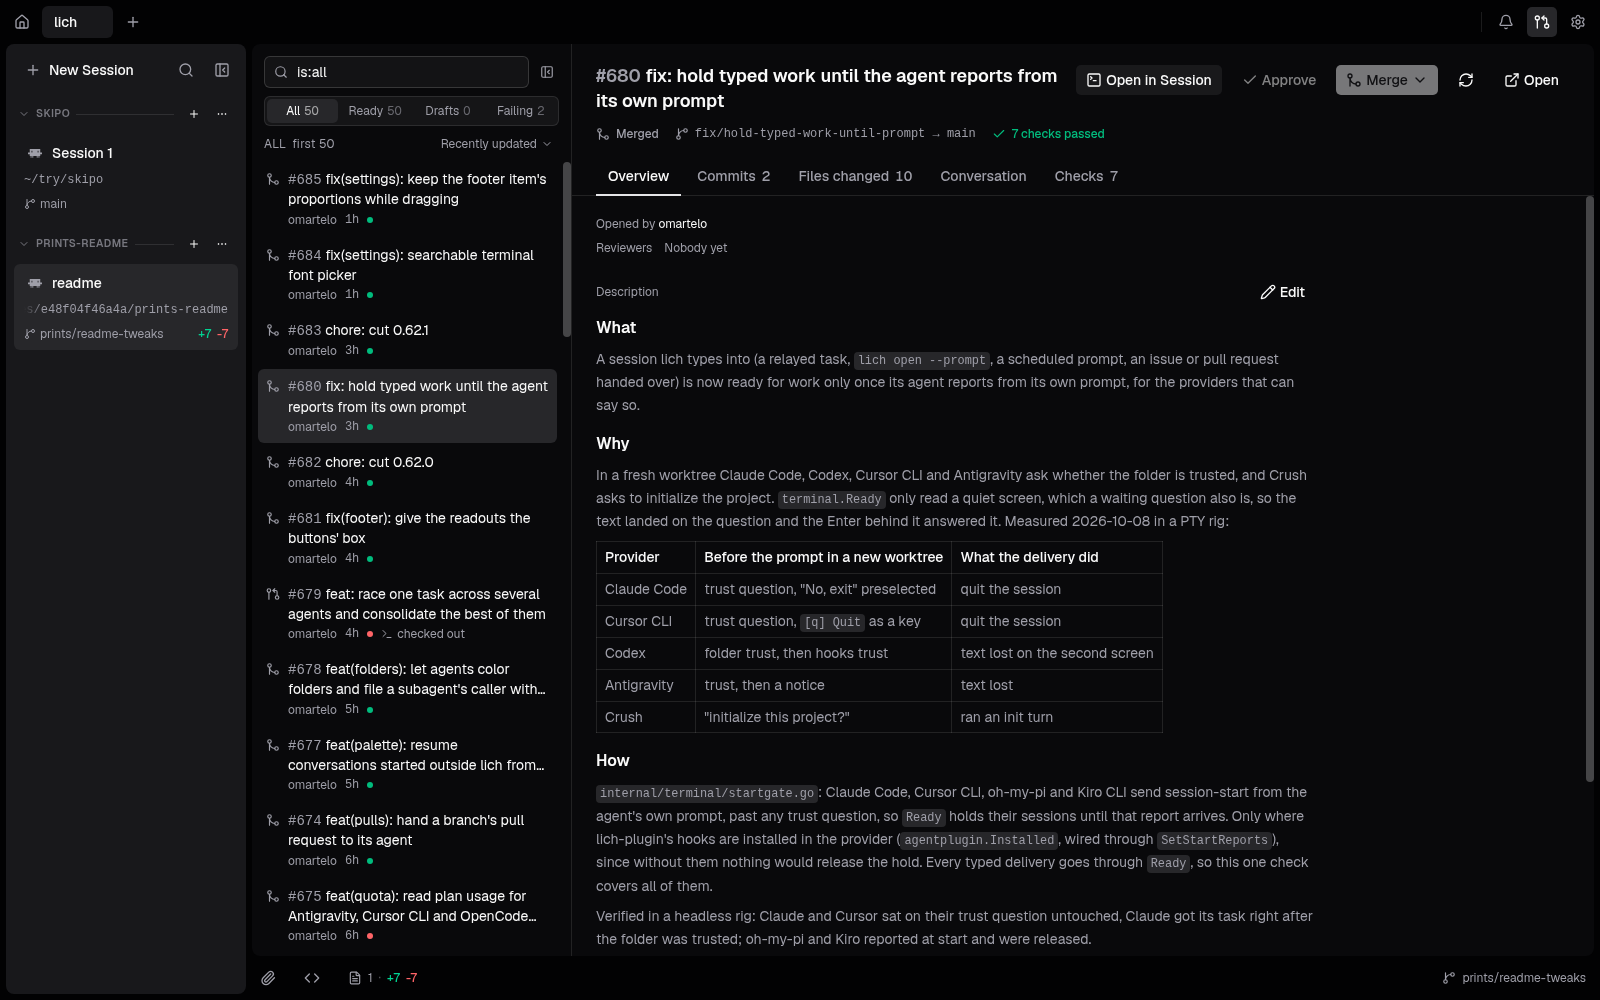Toggle the sidebar panel icon beside the search

(222, 70)
